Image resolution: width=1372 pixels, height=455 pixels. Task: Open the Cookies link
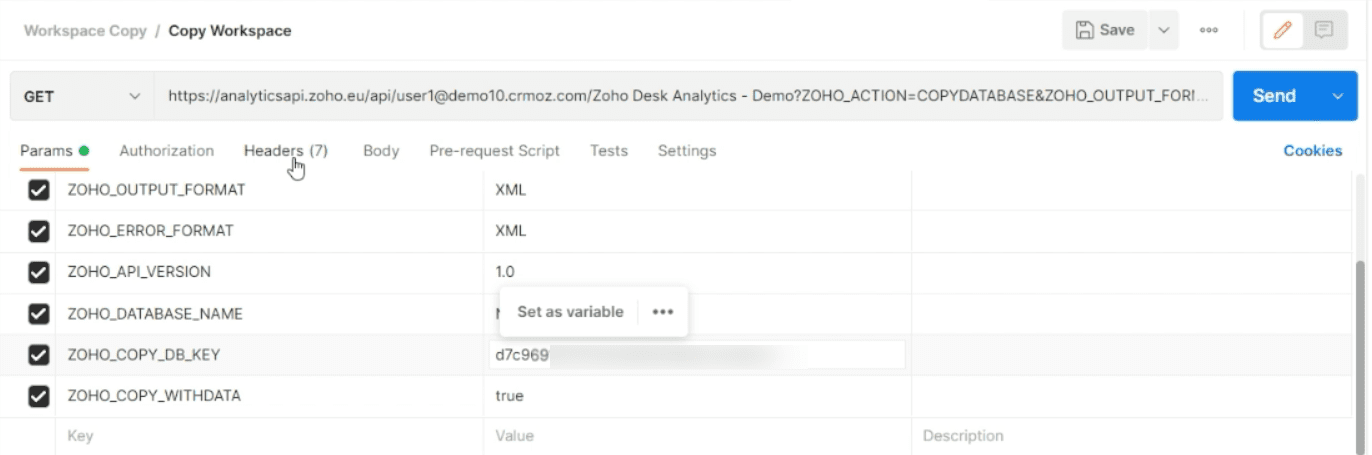[1312, 151]
